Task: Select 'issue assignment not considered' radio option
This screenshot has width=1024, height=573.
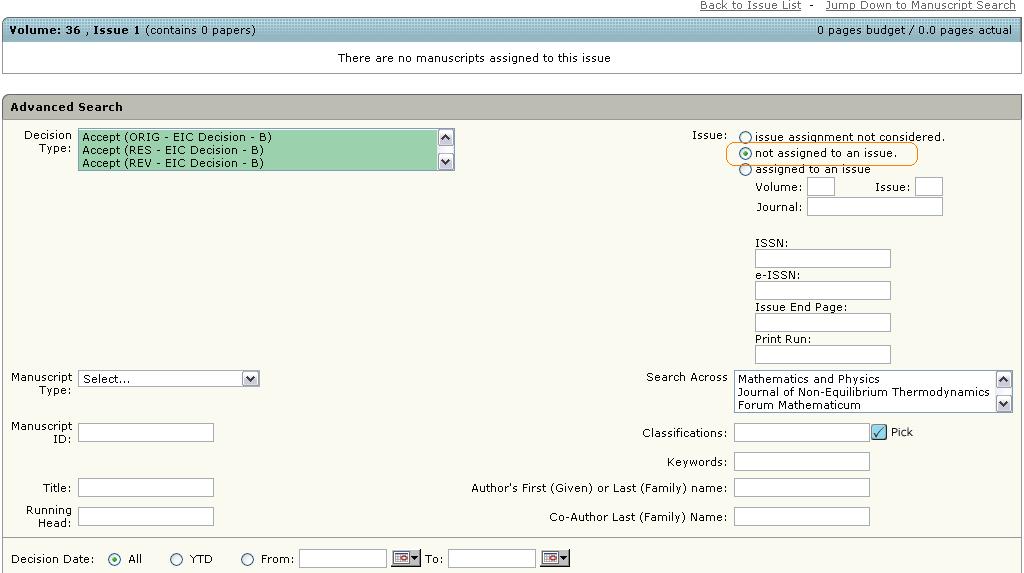Action: (745, 138)
